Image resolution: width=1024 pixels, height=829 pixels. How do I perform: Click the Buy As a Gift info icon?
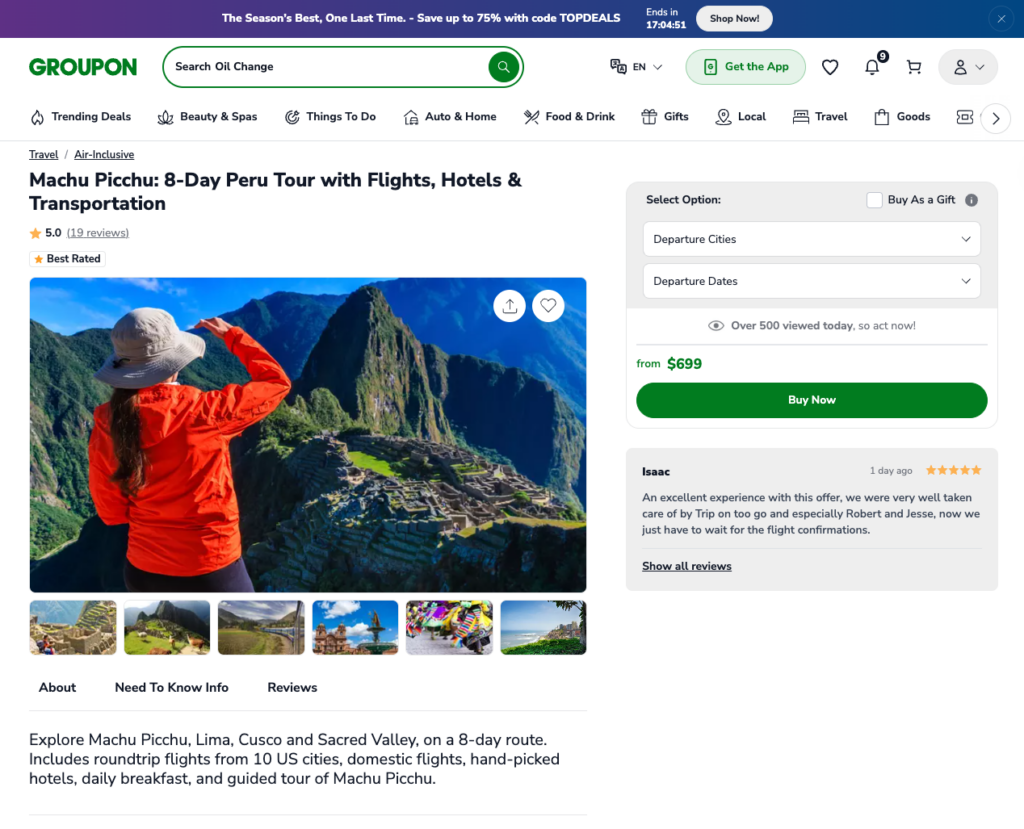(971, 200)
